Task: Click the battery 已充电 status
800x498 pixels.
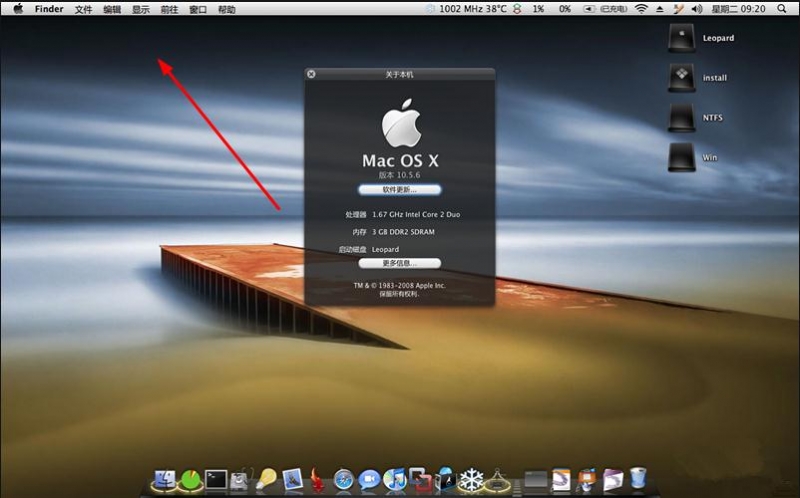Action: click(605, 9)
